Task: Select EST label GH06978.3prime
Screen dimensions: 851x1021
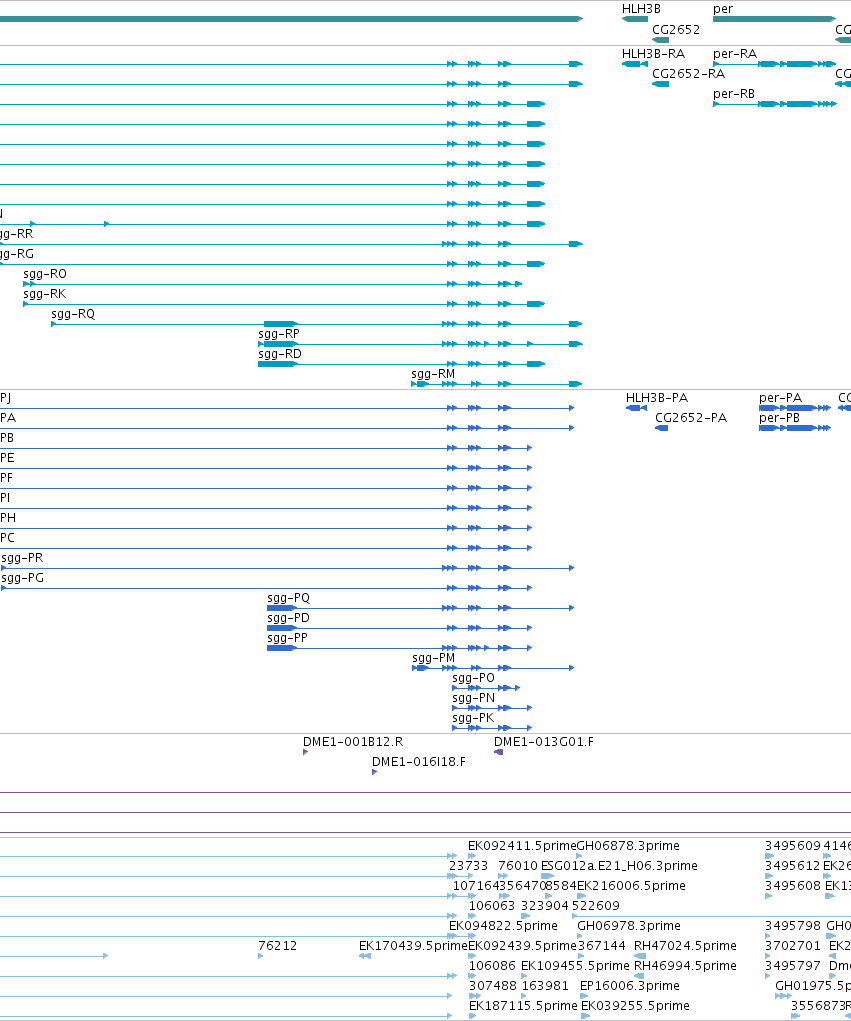Action: click(629, 926)
